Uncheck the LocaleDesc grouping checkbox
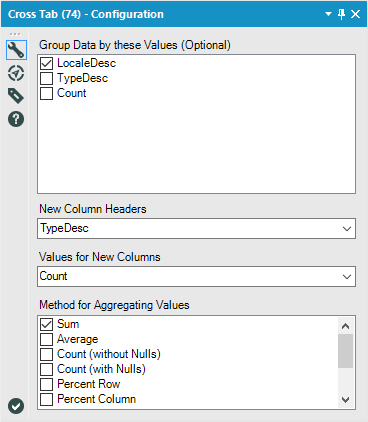Screen dimensions: 368x422 tap(46, 63)
